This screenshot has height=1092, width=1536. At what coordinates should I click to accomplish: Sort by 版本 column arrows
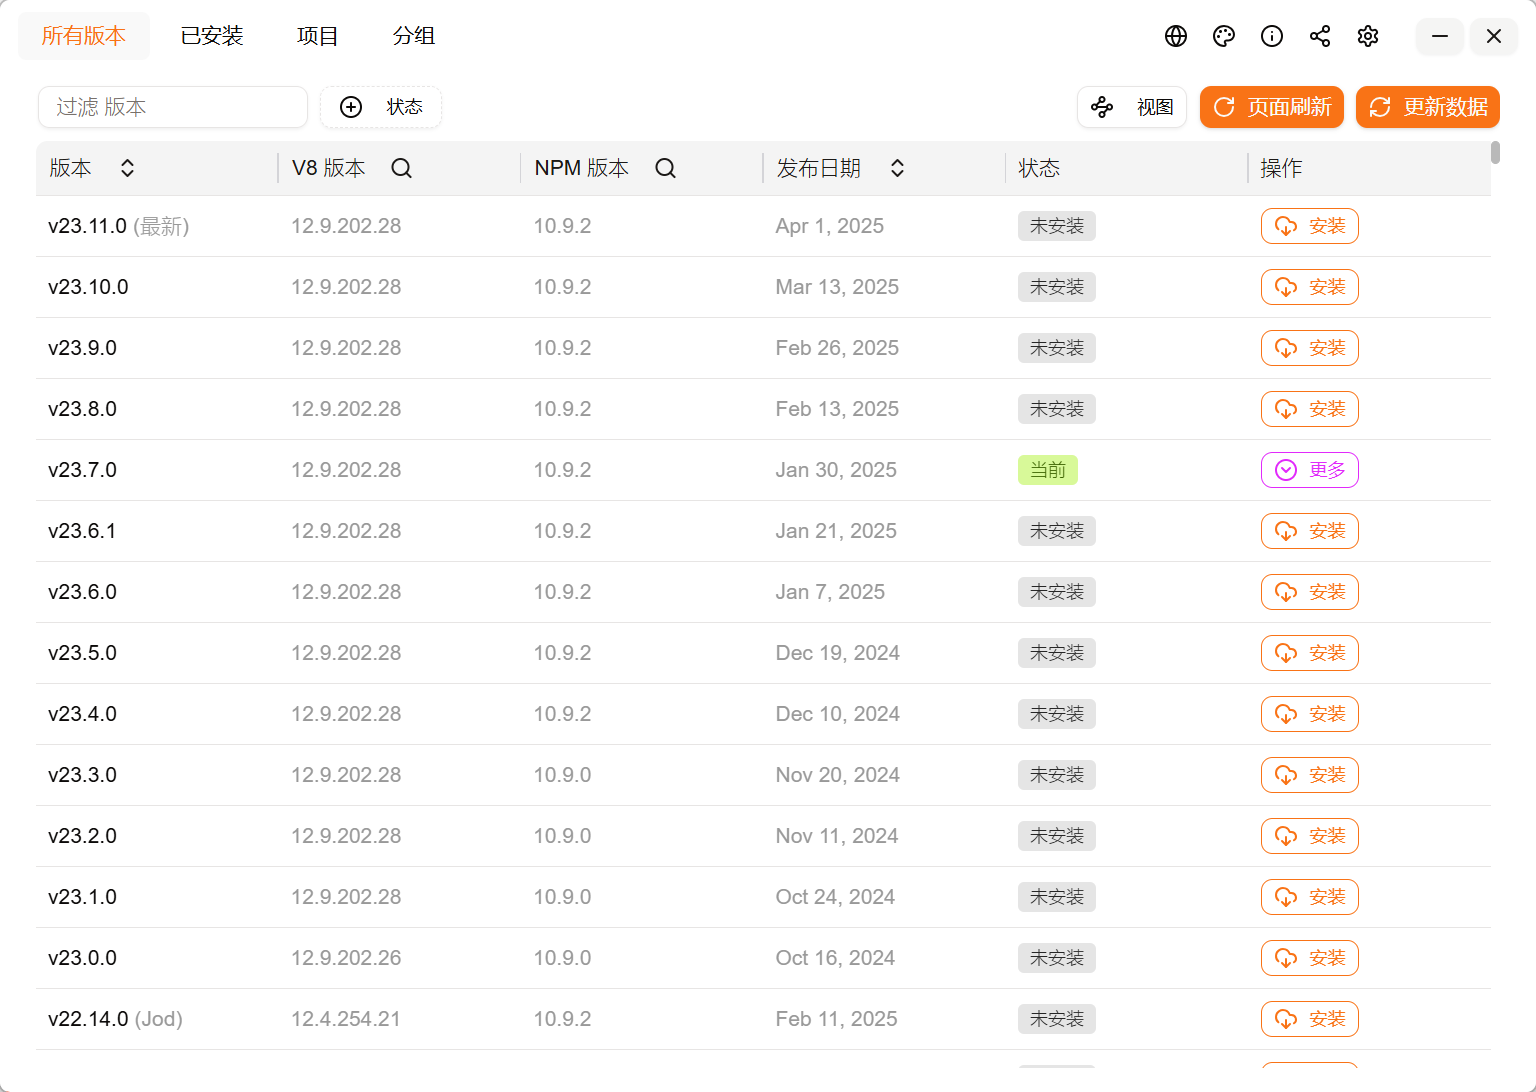coord(127,168)
